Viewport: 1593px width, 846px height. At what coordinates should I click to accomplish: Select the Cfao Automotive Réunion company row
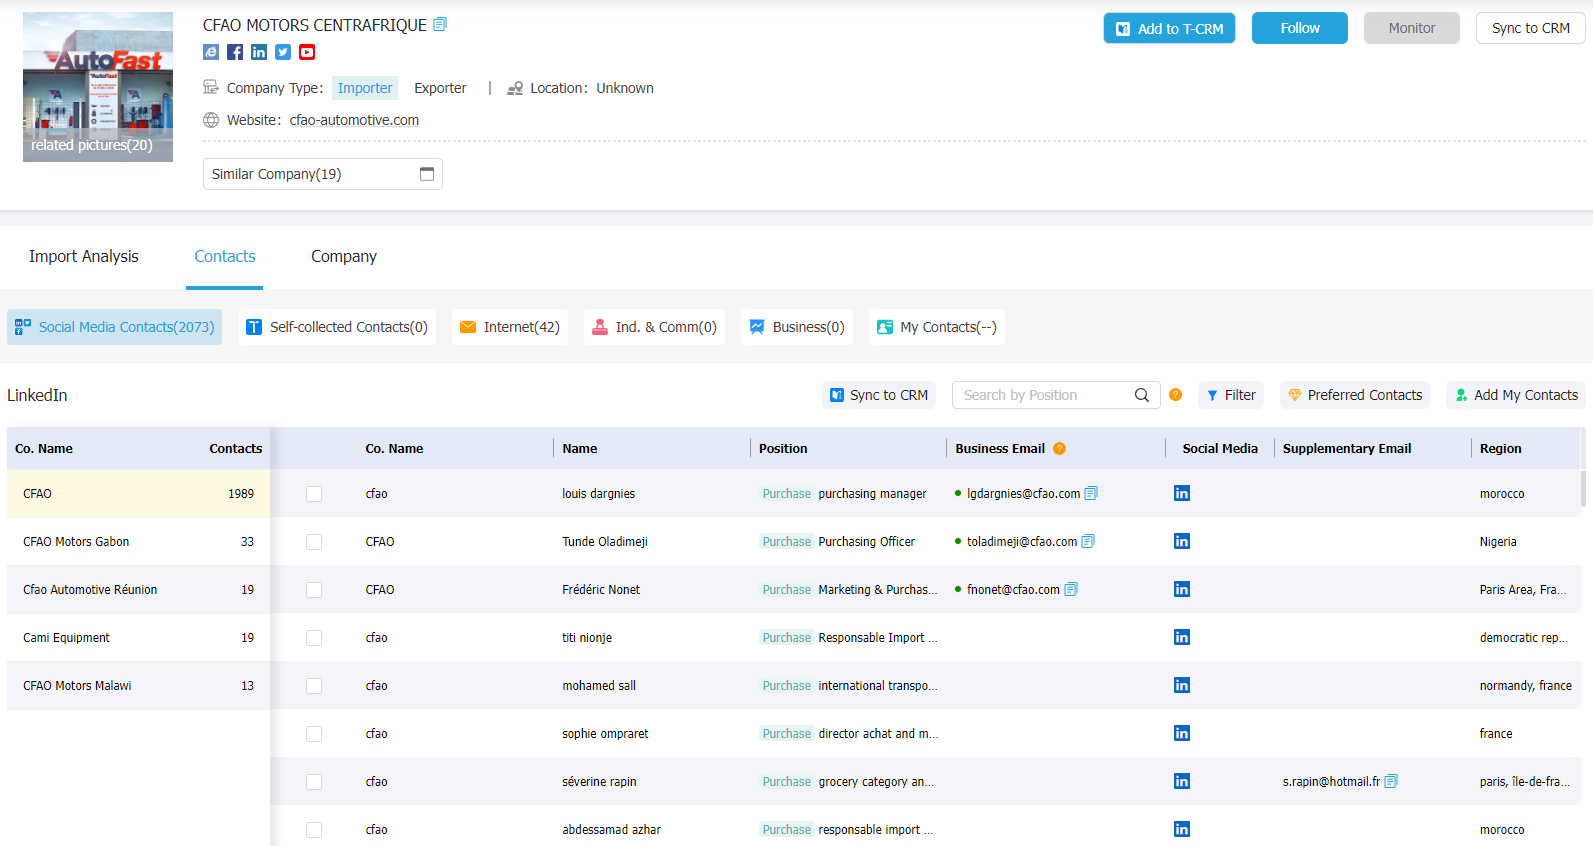point(138,590)
